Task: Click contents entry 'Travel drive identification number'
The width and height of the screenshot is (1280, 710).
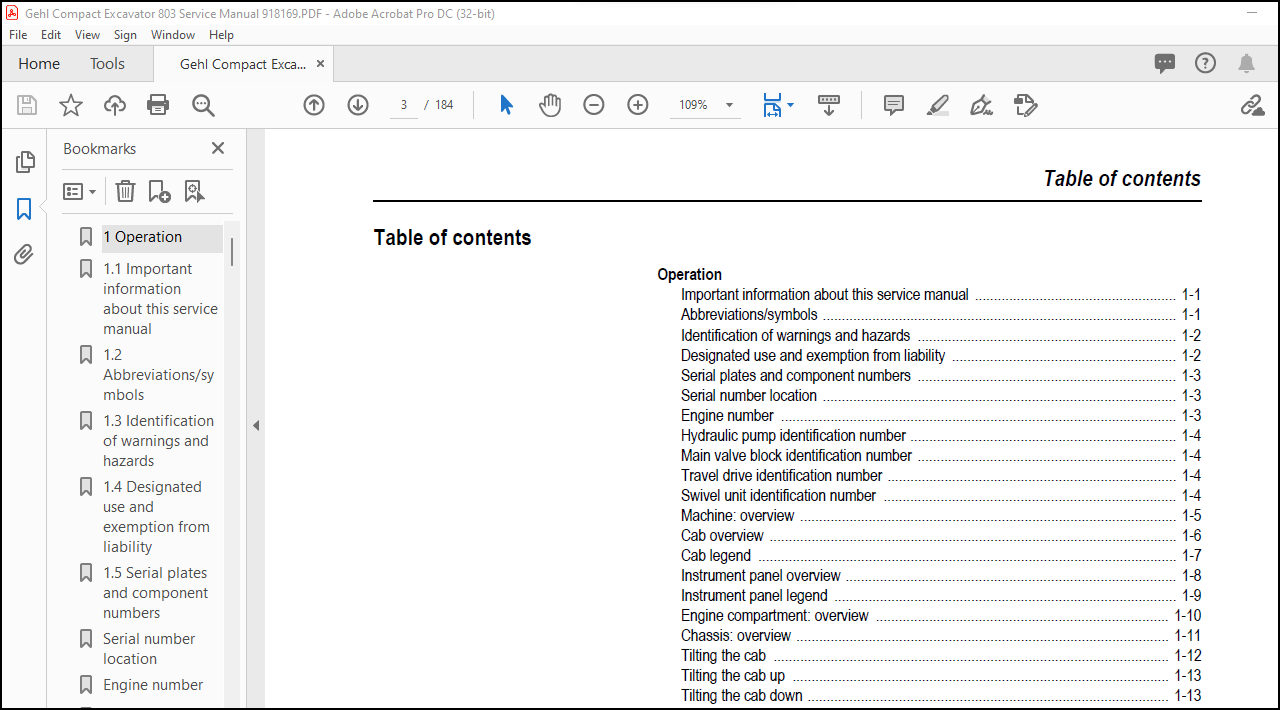Action: (x=781, y=475)
